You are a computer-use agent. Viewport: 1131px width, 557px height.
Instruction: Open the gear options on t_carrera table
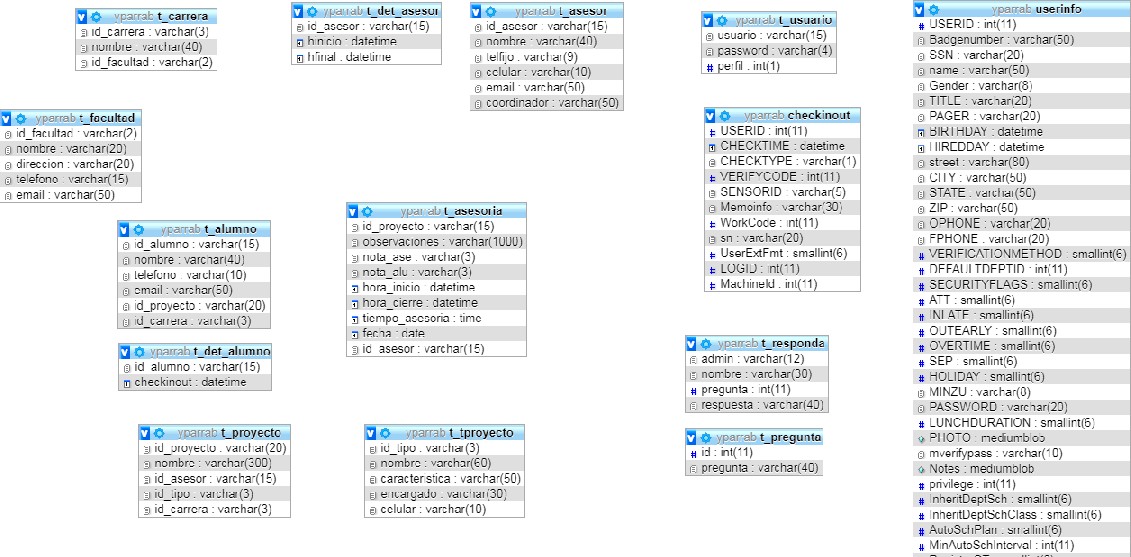pyautogui.click(x=95, y=17)
